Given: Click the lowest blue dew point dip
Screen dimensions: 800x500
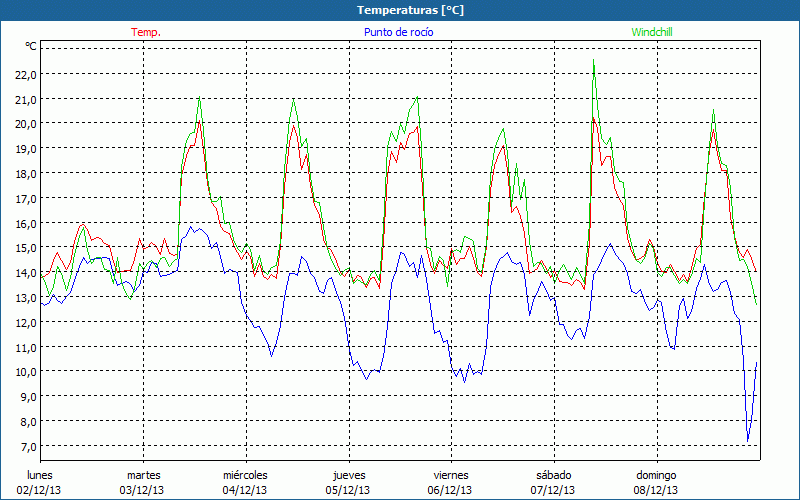Looking at the screenshot, I should click(748, 440).
